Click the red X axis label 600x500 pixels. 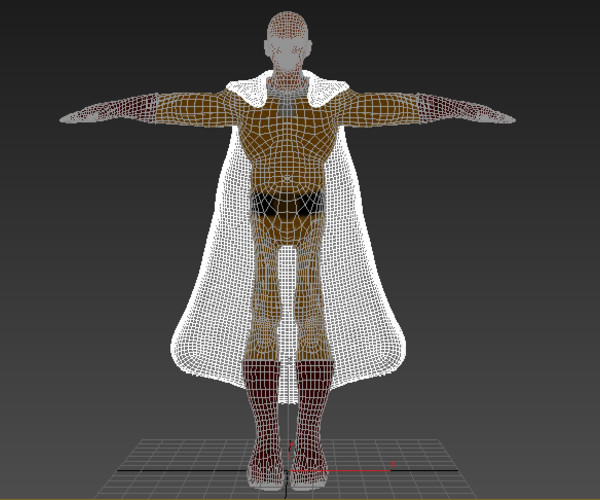tap(393, 464)
